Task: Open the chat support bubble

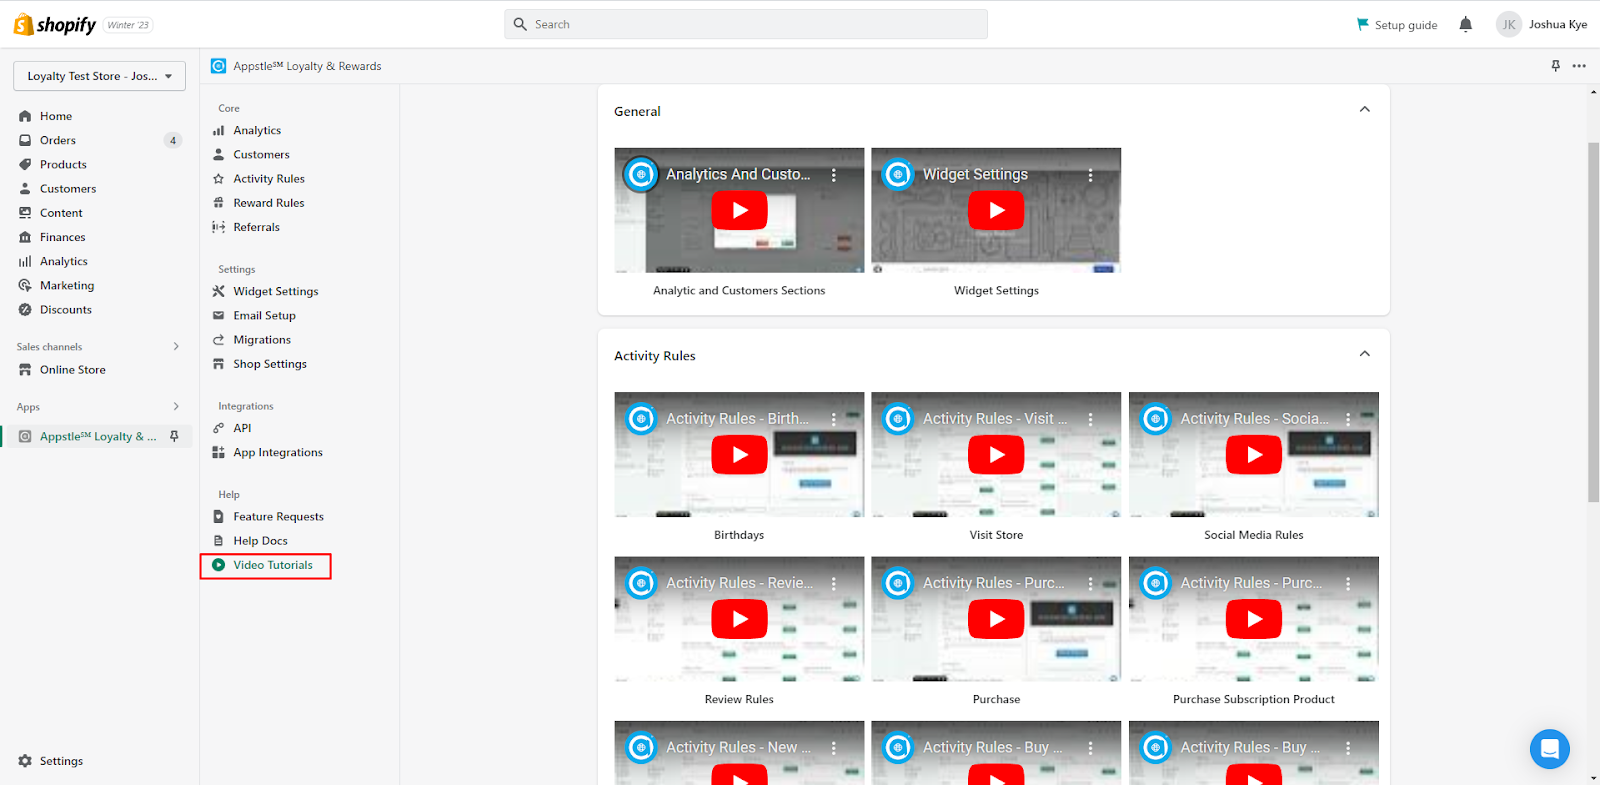Action: (x=1549, y=748)
